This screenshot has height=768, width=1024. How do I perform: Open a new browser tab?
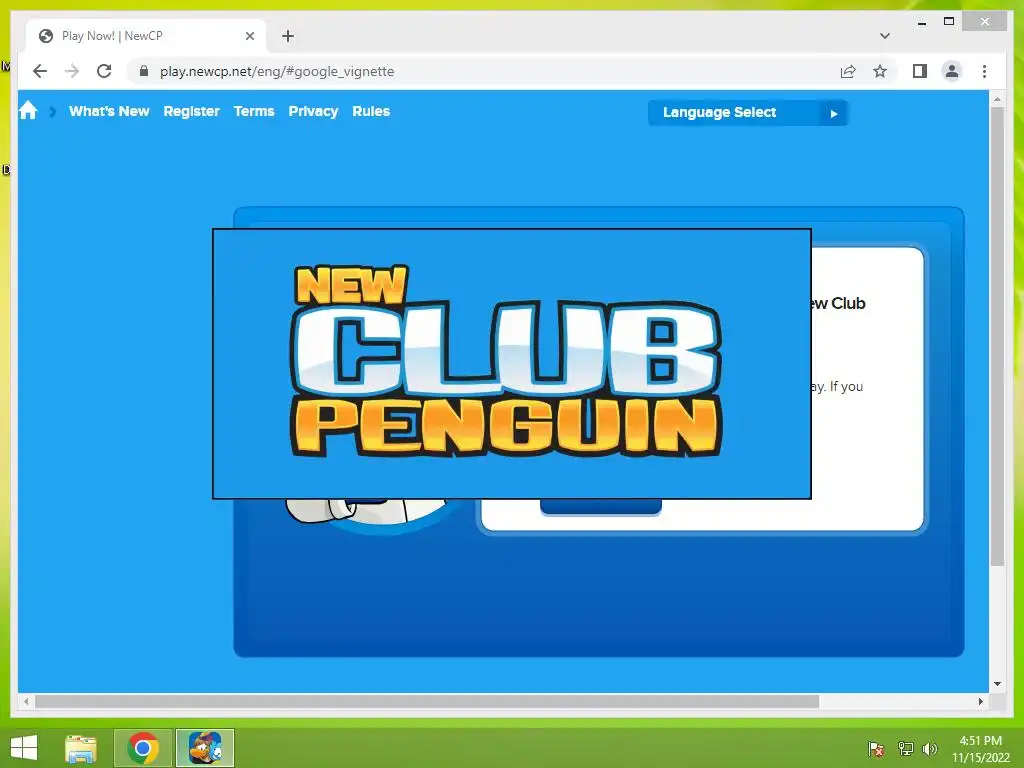(288, 36)
